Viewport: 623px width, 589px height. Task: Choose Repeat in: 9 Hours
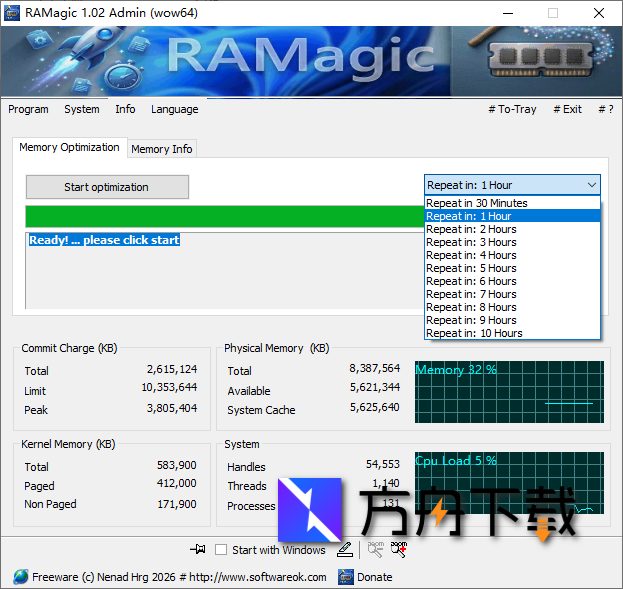(512, 320)
